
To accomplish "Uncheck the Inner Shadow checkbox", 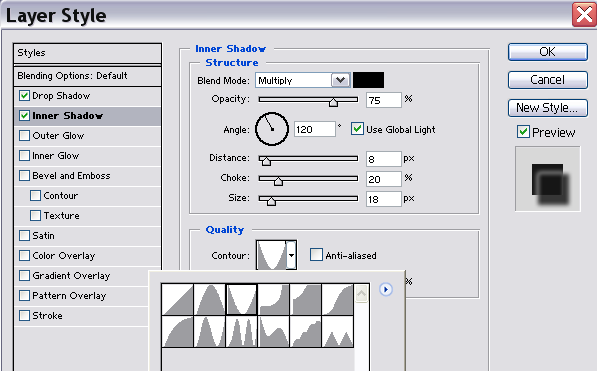I will (x=24, y=115).
